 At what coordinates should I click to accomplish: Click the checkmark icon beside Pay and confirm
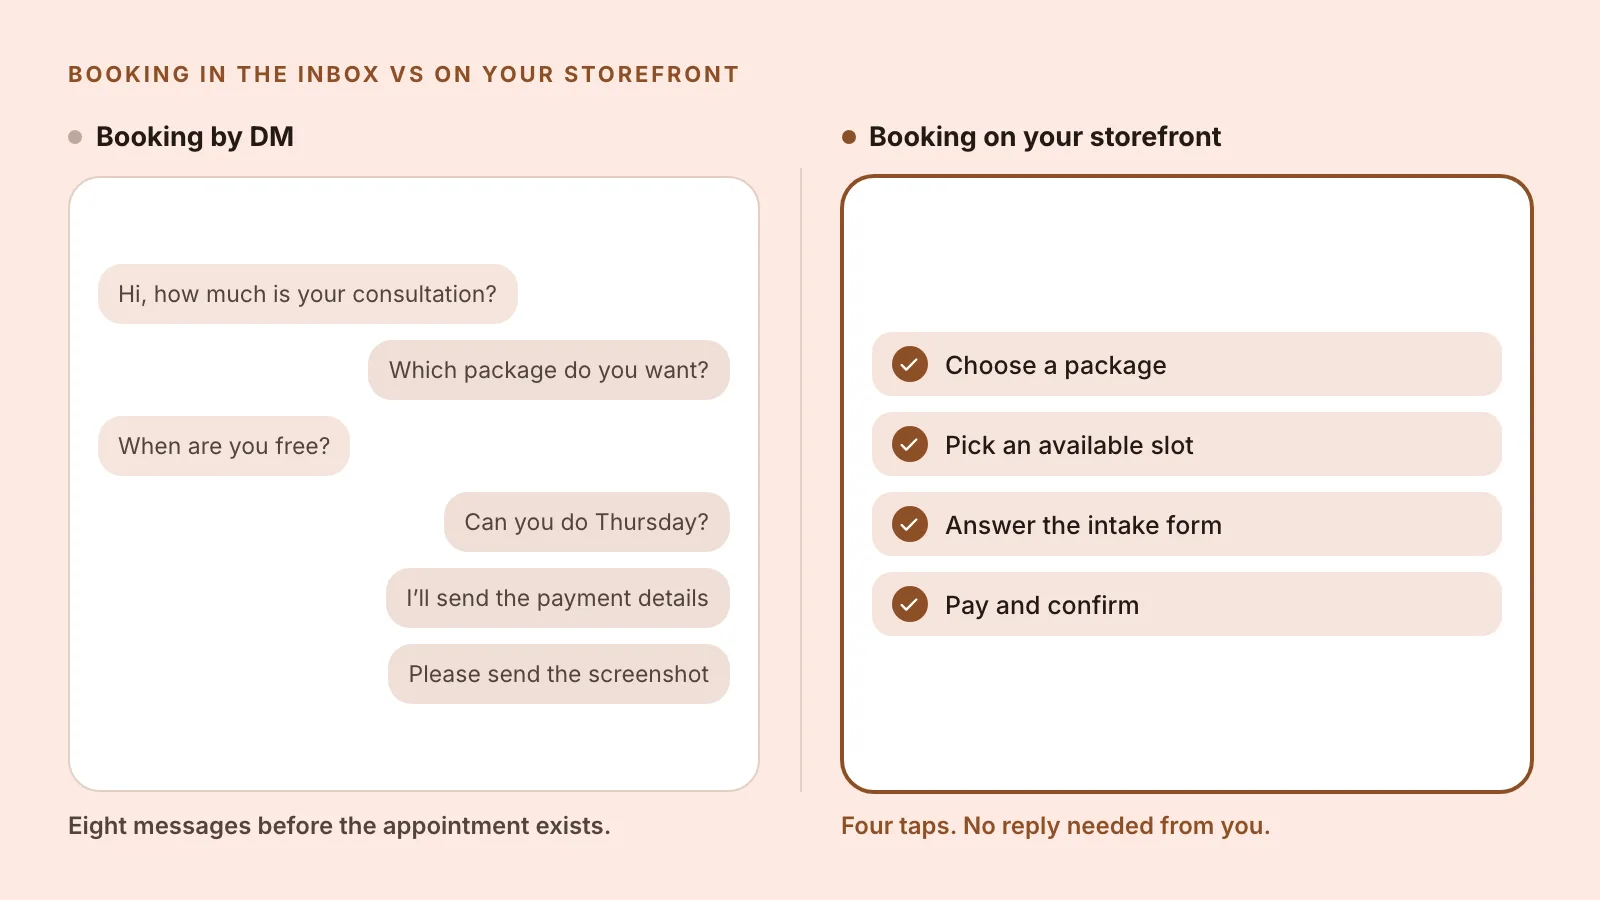coord(910,604)
